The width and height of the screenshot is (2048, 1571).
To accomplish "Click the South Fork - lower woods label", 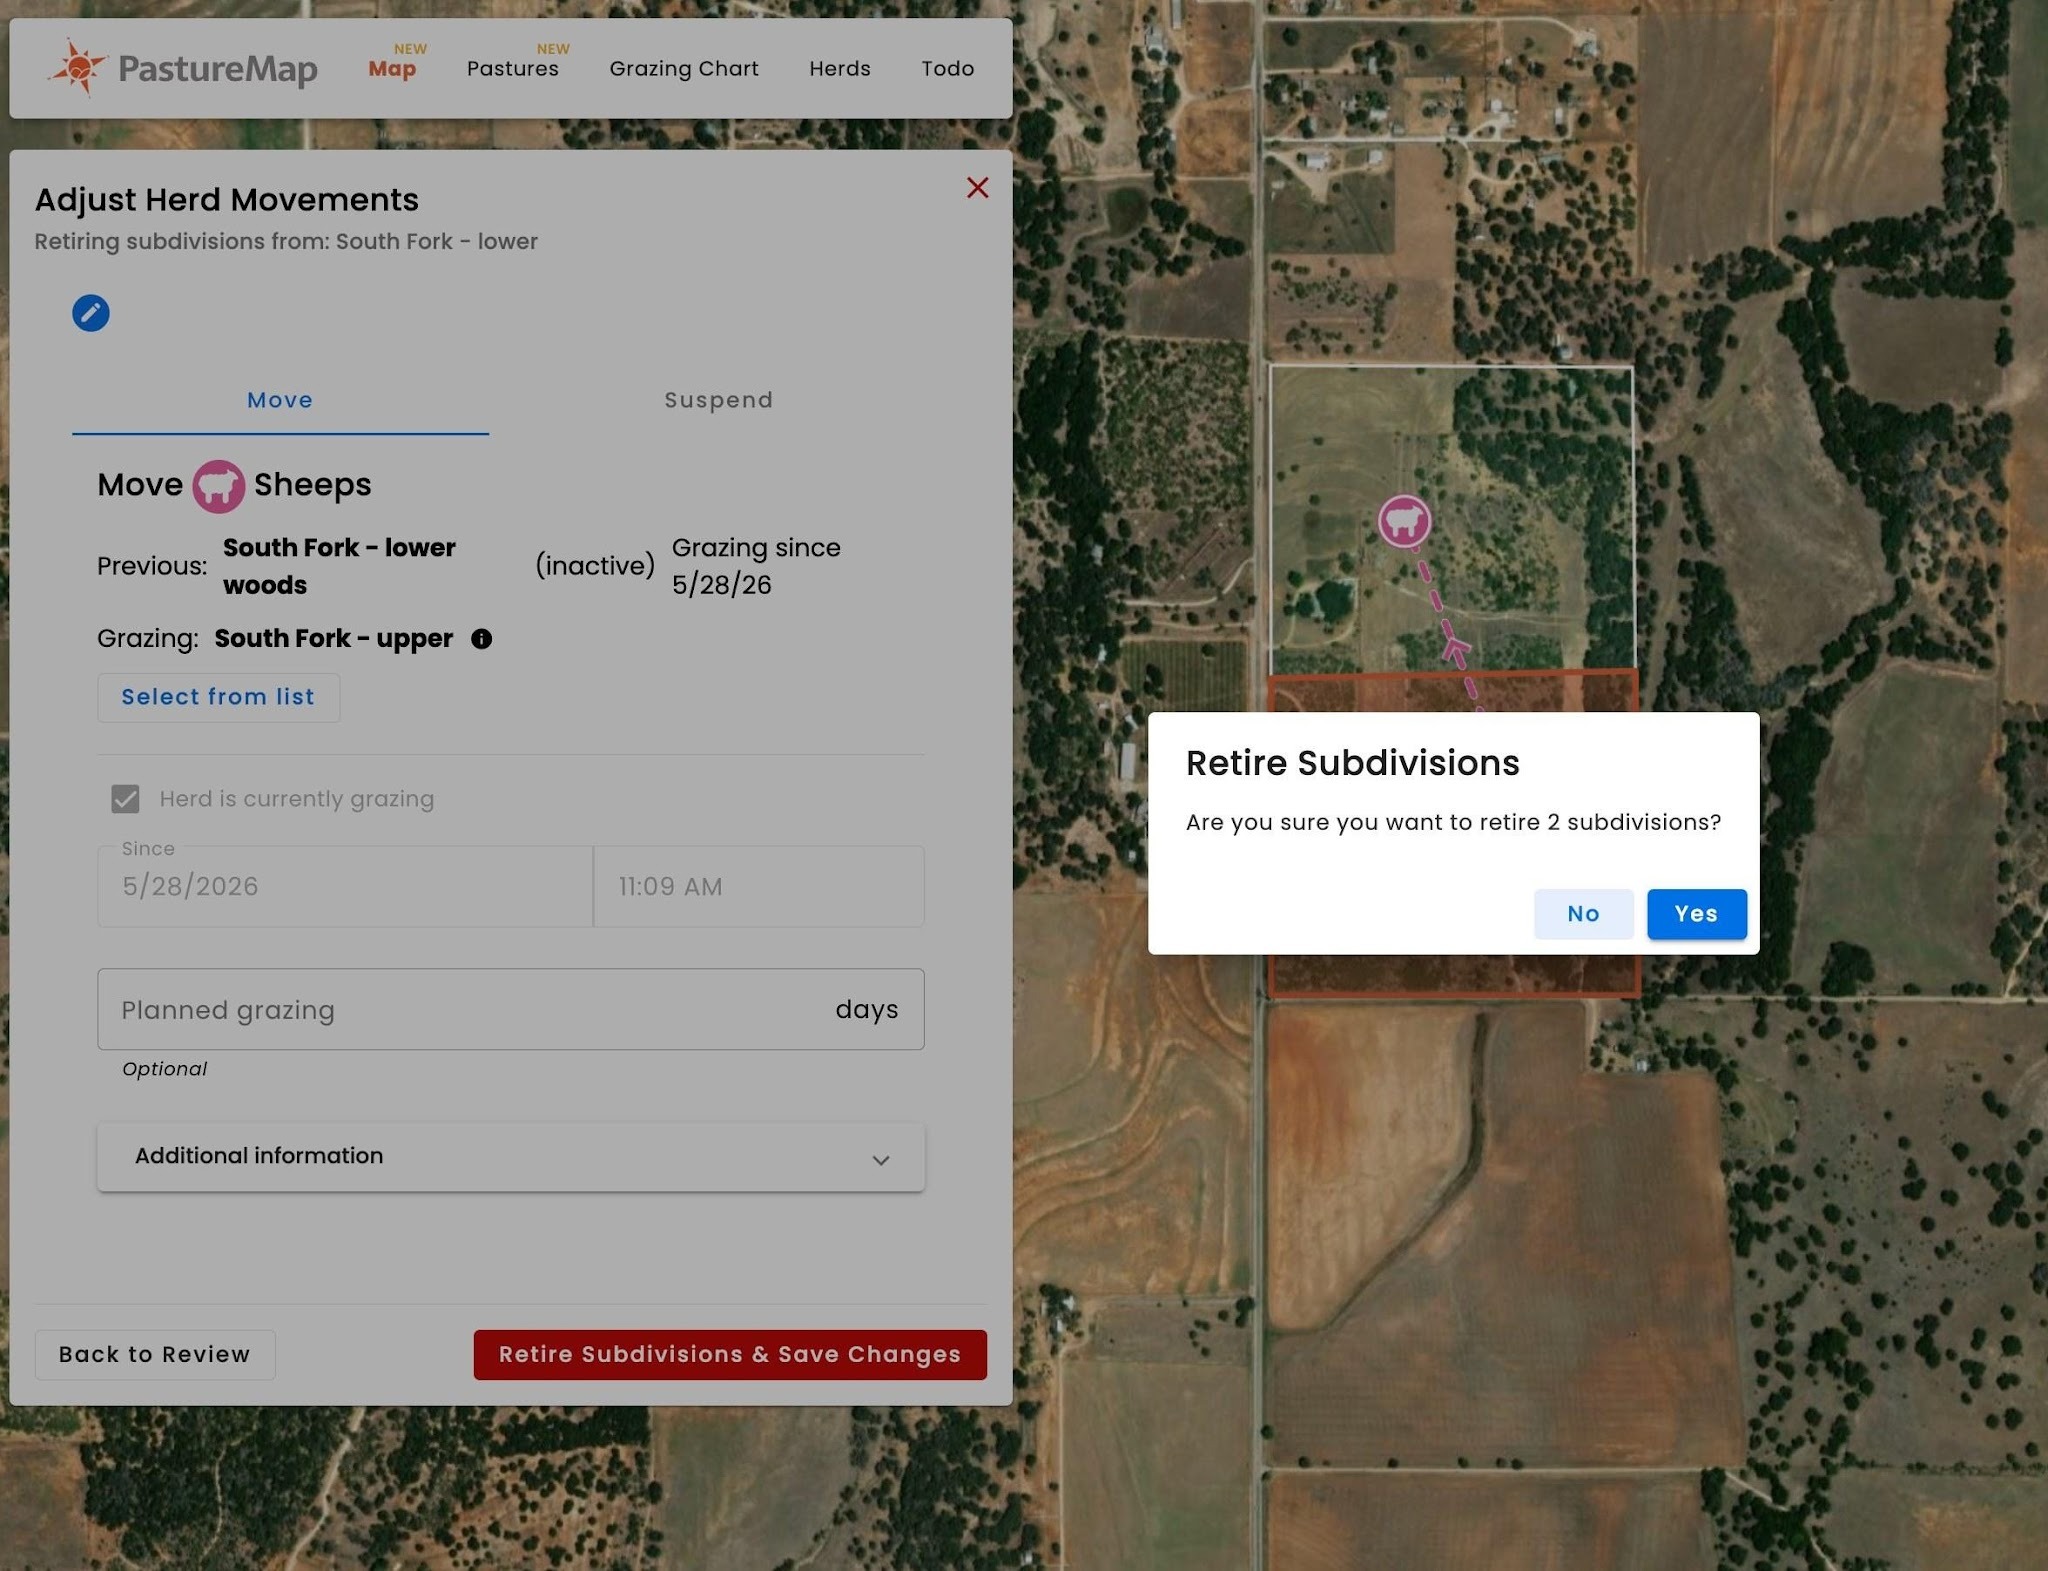I will coord(339,566).
